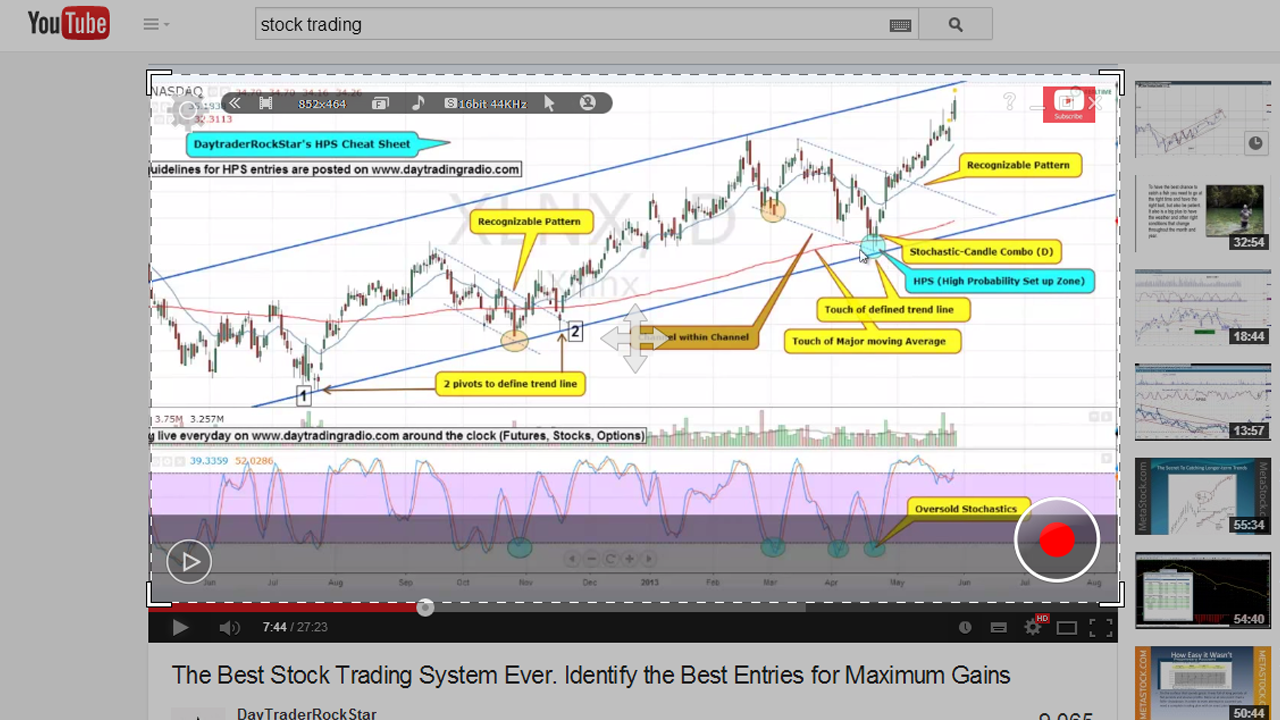Open the suggested video lasting 18:44
Image resolution: width=1280 pixels, height=720 pixels.
(x=1203, y=307)
